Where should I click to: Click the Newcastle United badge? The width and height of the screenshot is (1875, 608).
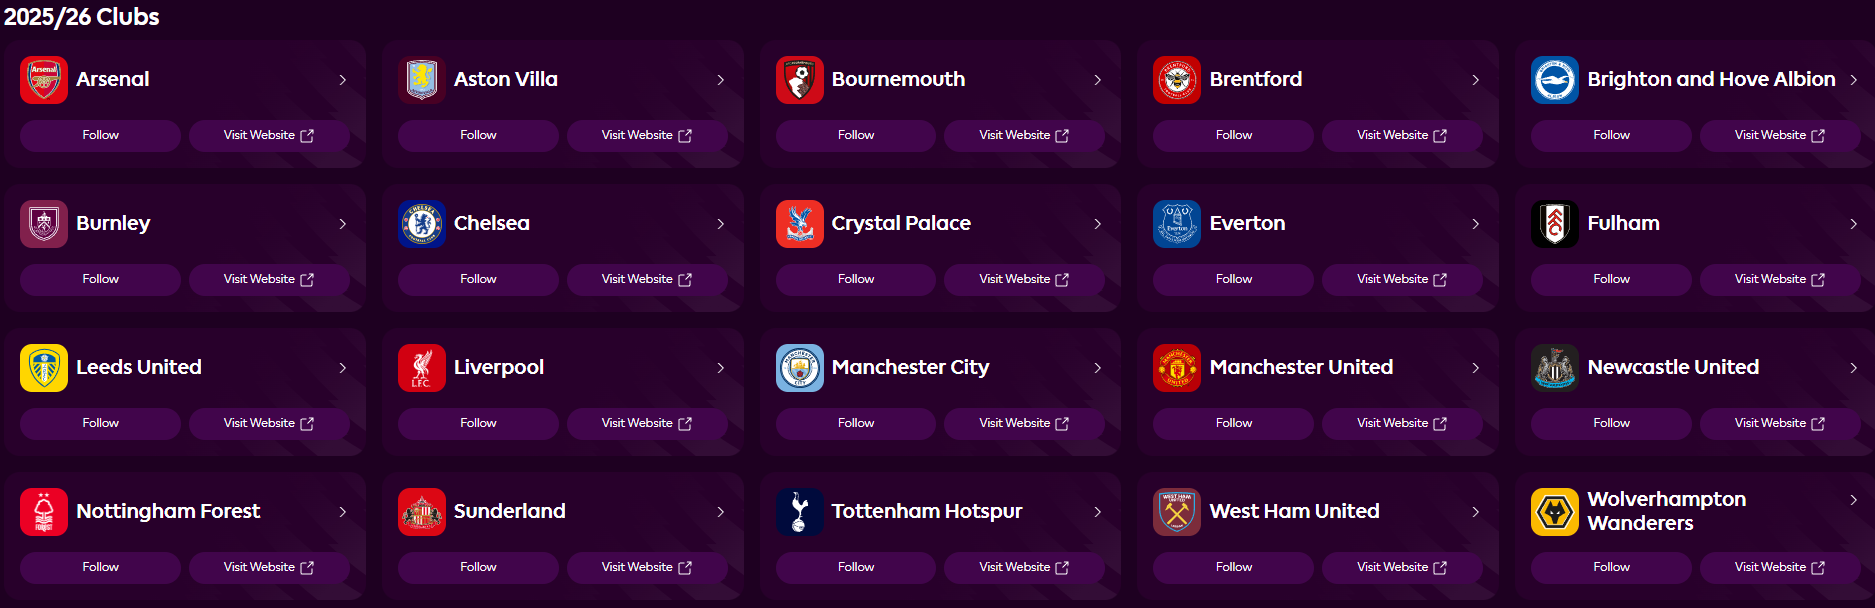point(1555,367)
